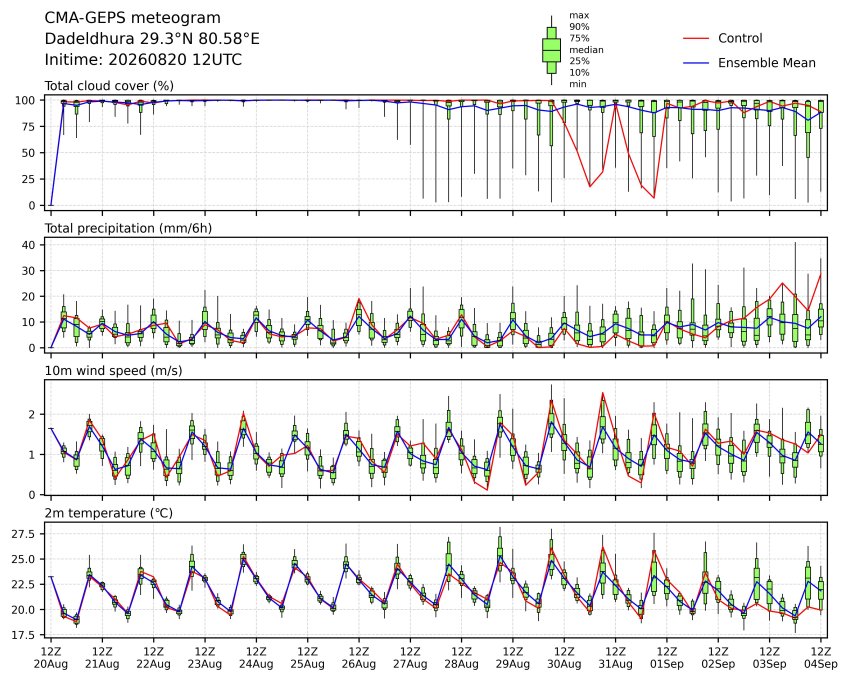
Task: Click the green box-plot legend icon
Action: 551,50
